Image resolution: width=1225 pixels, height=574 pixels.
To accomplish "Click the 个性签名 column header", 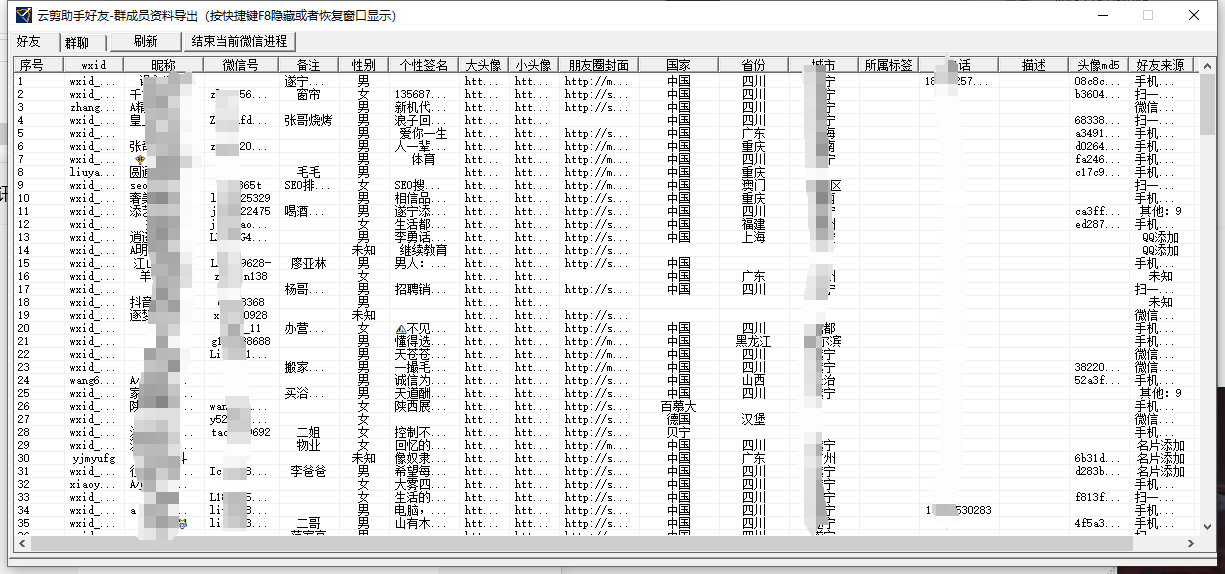I will (423, 65).
